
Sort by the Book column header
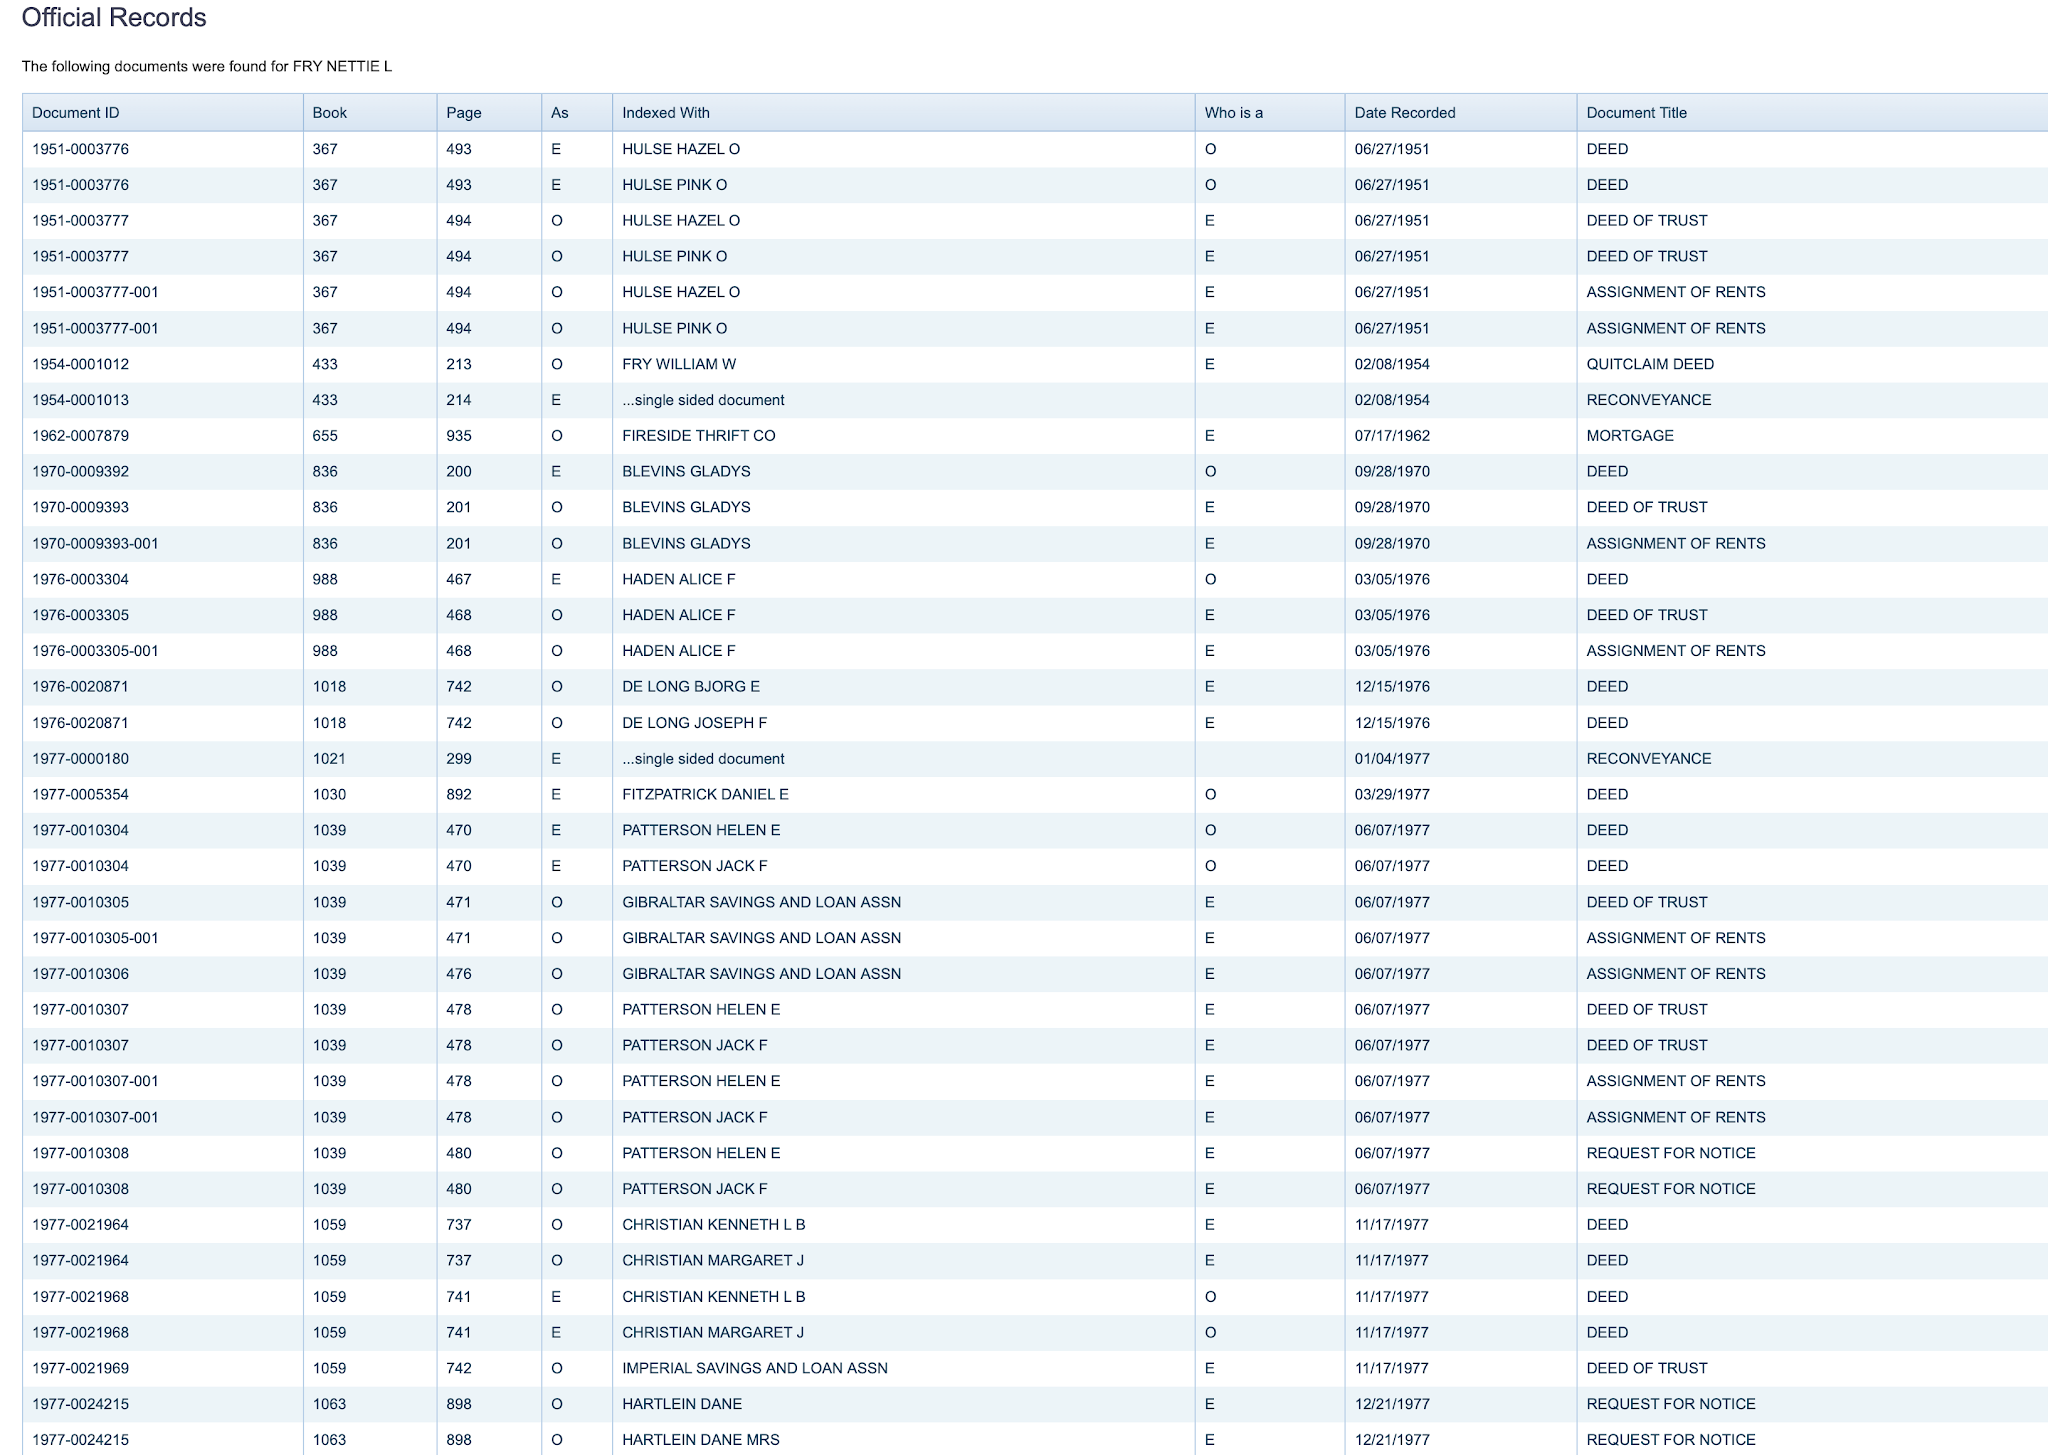(x=329, y=113)
